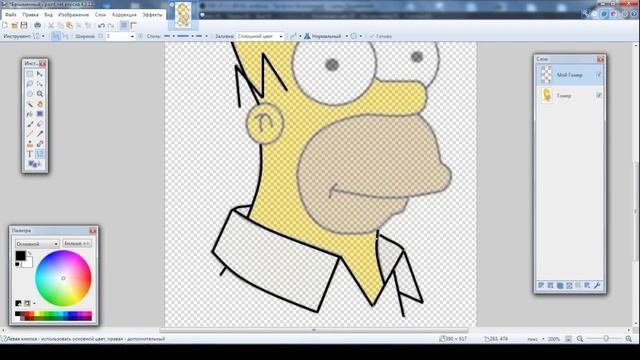Image resolution: width=640 pixels, height=360 pixels.
Task: Add a new layer in Layers panel
Action: (541, 285)
